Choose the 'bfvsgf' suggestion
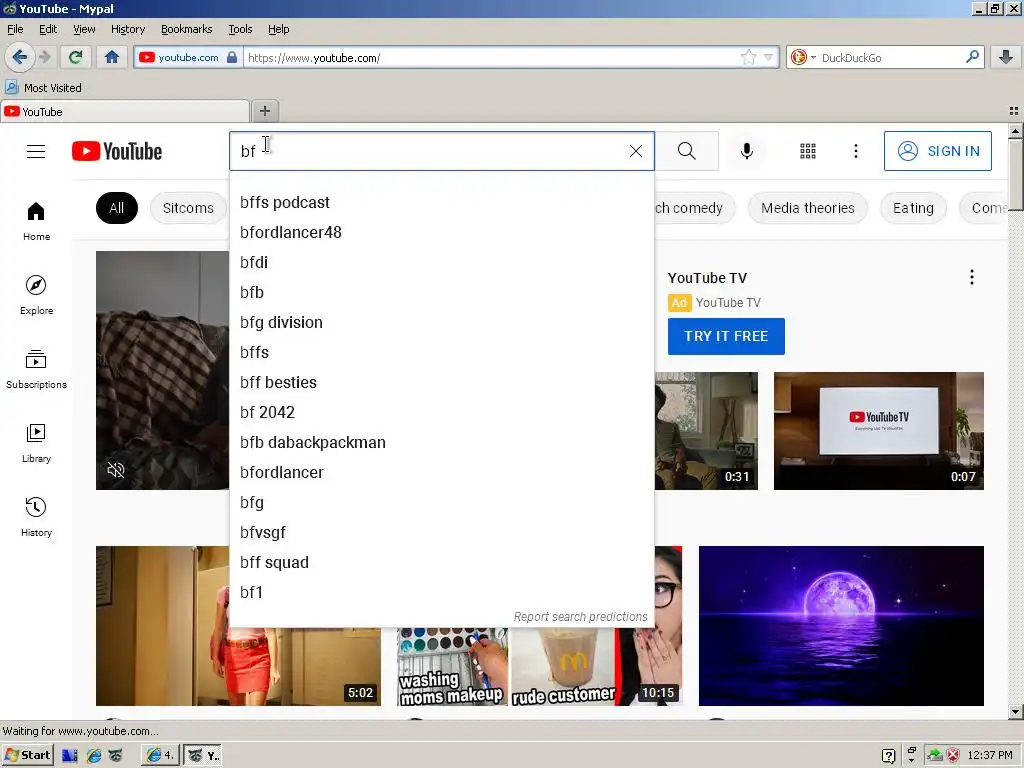This screenshot has width=1024, height=768. click(442, 533)
